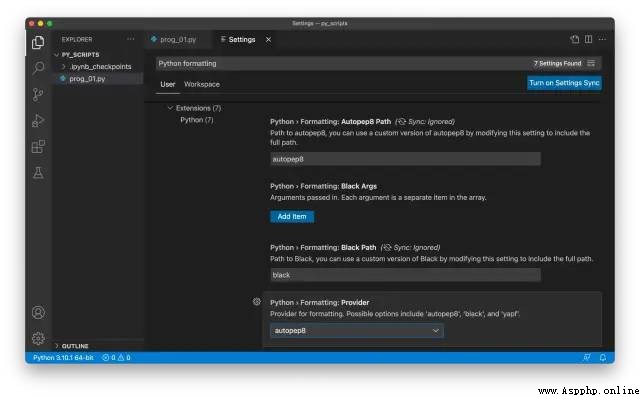Screen dimensions: 640x397
Task: Click the Formatting Provider setting title
Action: pyautogui.click(x=320, y=302)
